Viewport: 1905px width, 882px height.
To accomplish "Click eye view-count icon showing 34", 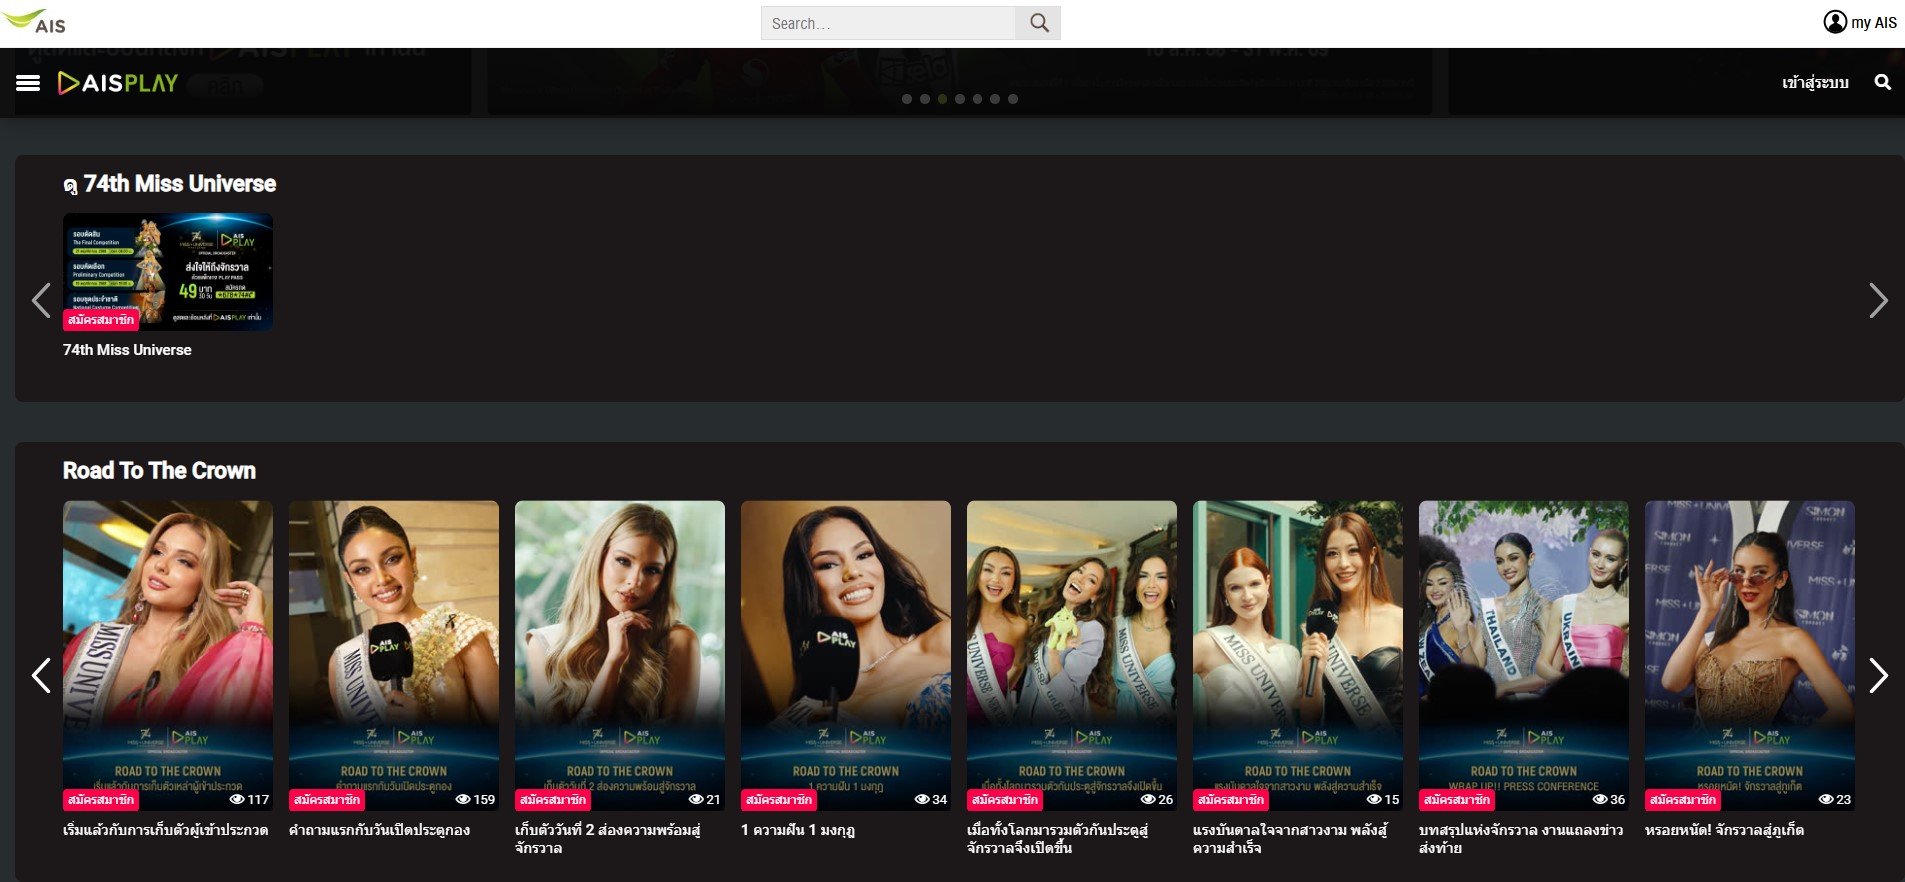I will tap(922, 800).
